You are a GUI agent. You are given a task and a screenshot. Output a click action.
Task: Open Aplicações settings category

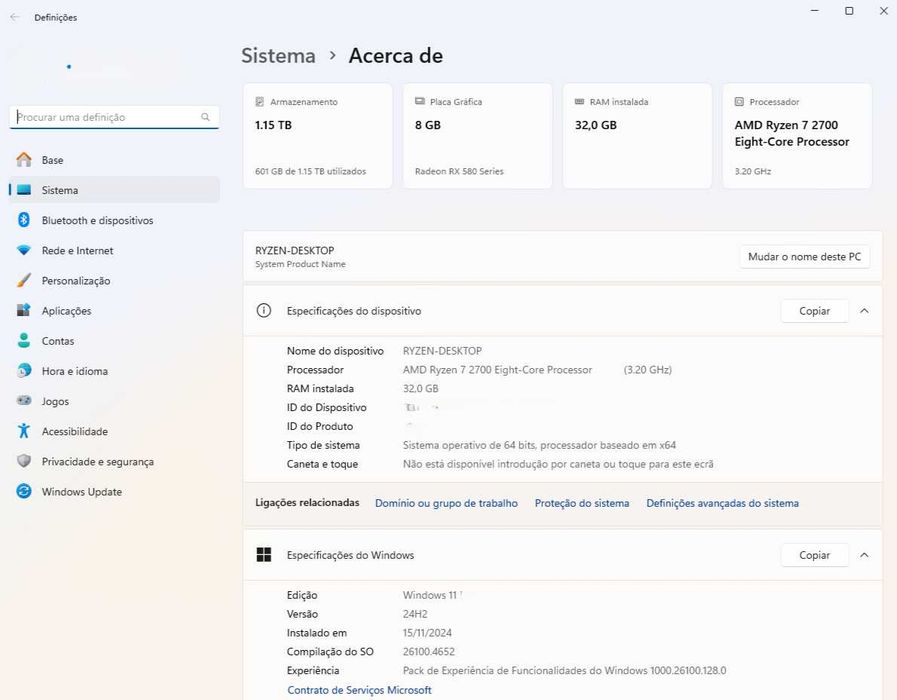click(114, 311)
